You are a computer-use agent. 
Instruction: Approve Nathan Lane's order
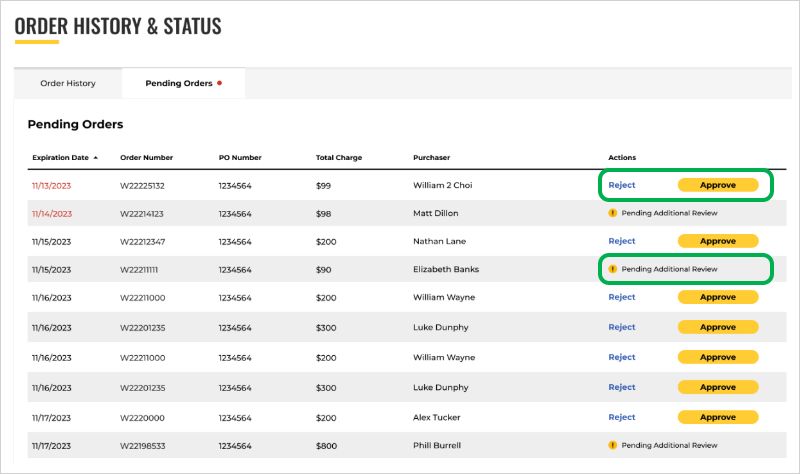[x=718, y=241]
